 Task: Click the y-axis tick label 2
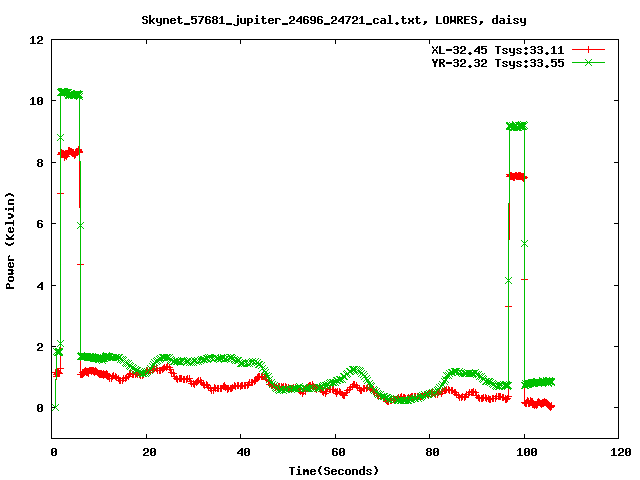pyautogui.click(x=40, y=347)
